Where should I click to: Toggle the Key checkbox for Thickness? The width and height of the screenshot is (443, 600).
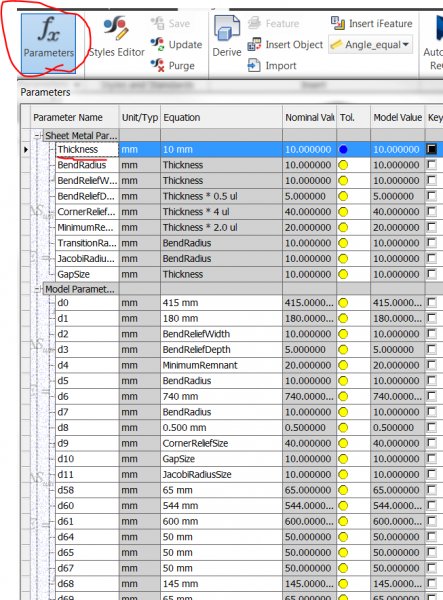tap(432, 149)
